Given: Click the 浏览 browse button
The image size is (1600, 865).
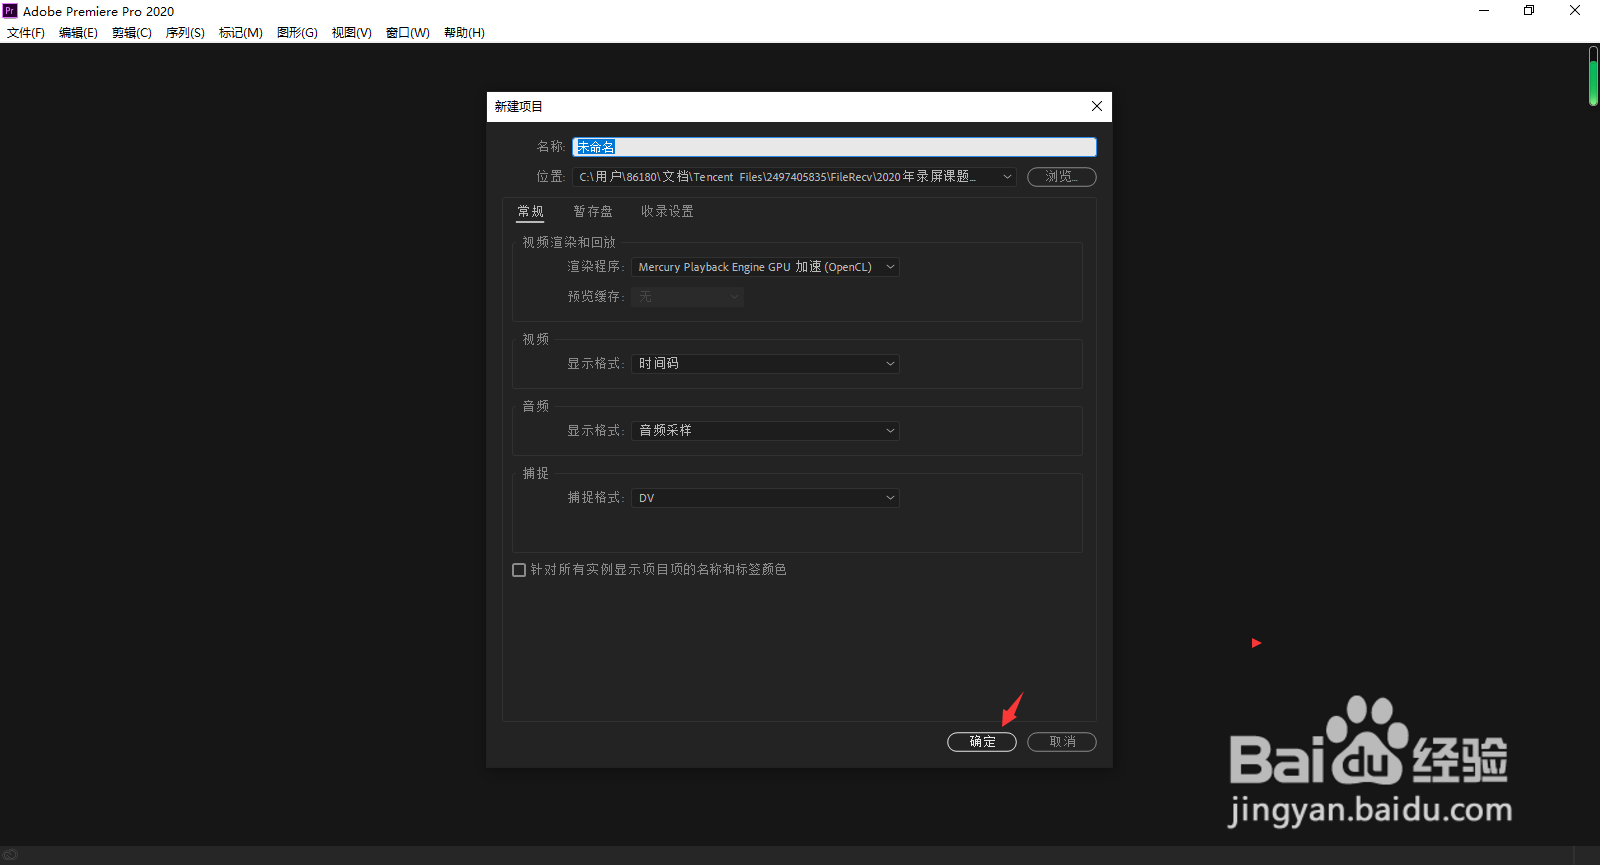Looking at the screenshot, I should click(1061, 177).
